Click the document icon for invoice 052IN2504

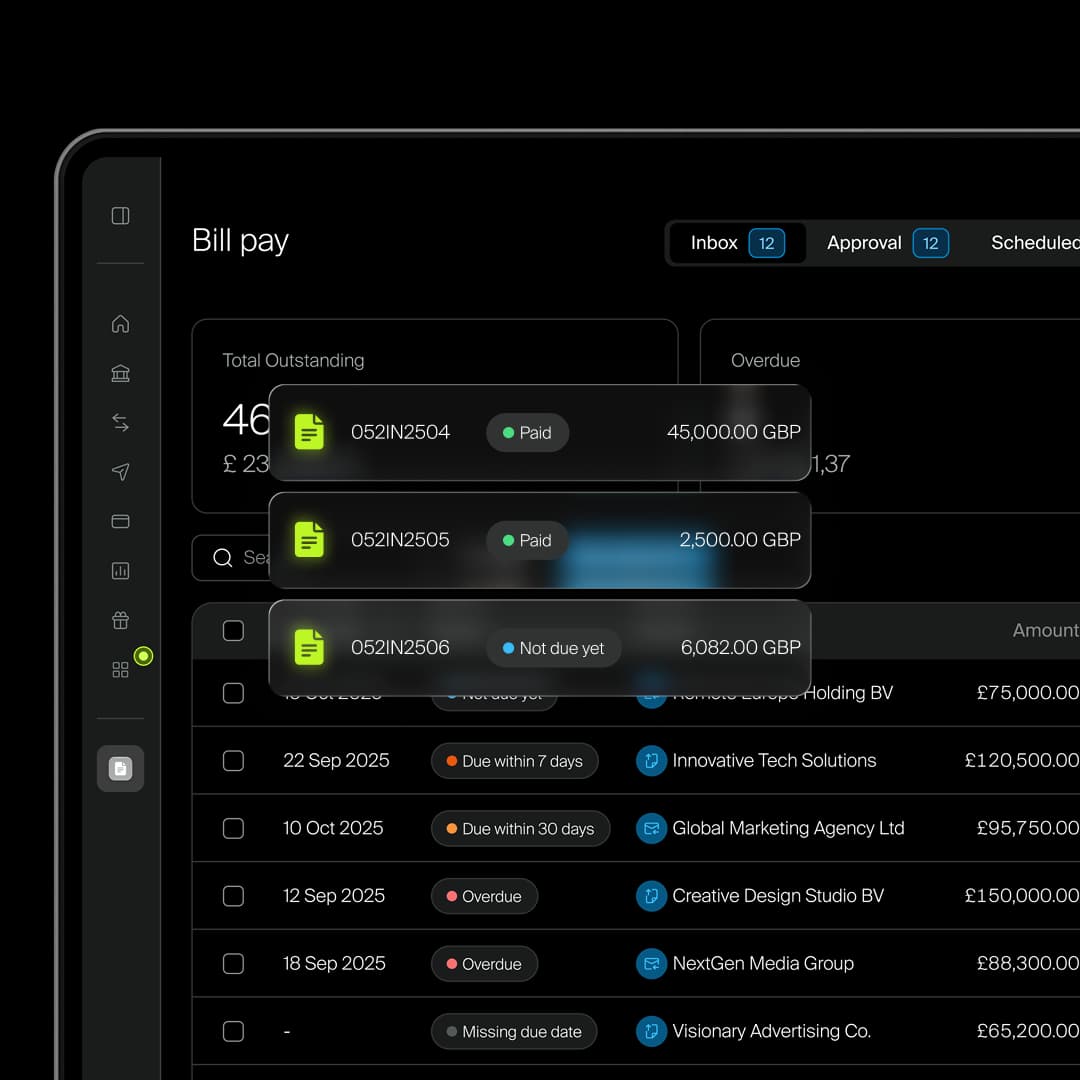(x=309, y=432)
